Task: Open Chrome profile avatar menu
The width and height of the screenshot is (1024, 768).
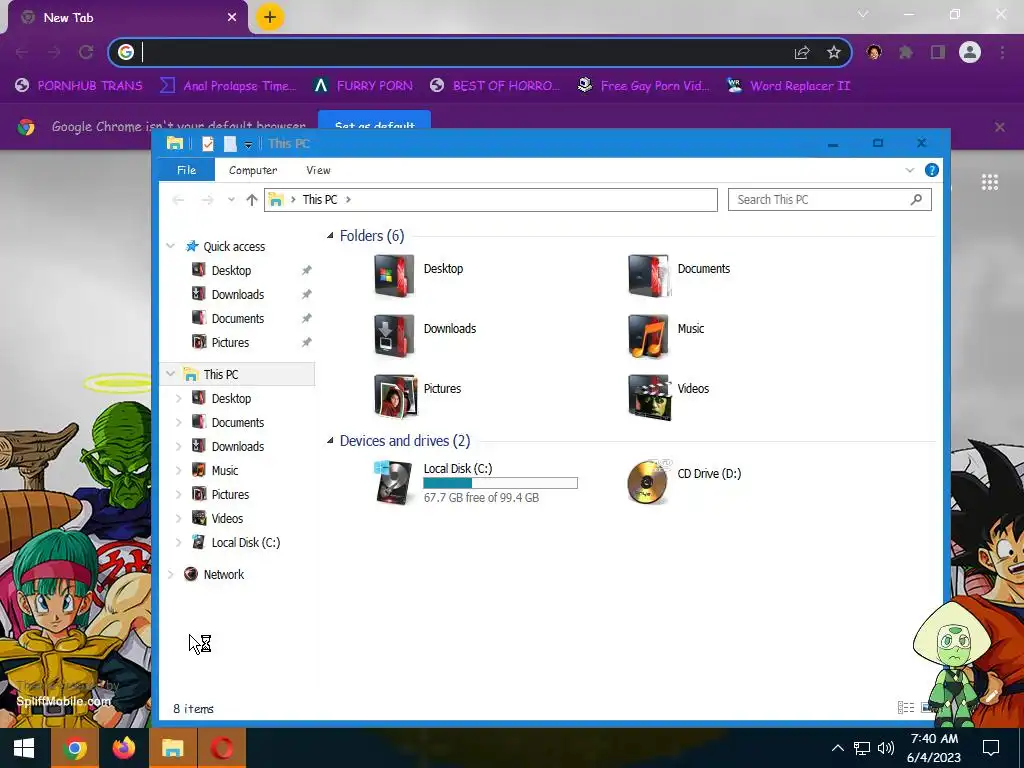Action: click(x=970, y=52)
